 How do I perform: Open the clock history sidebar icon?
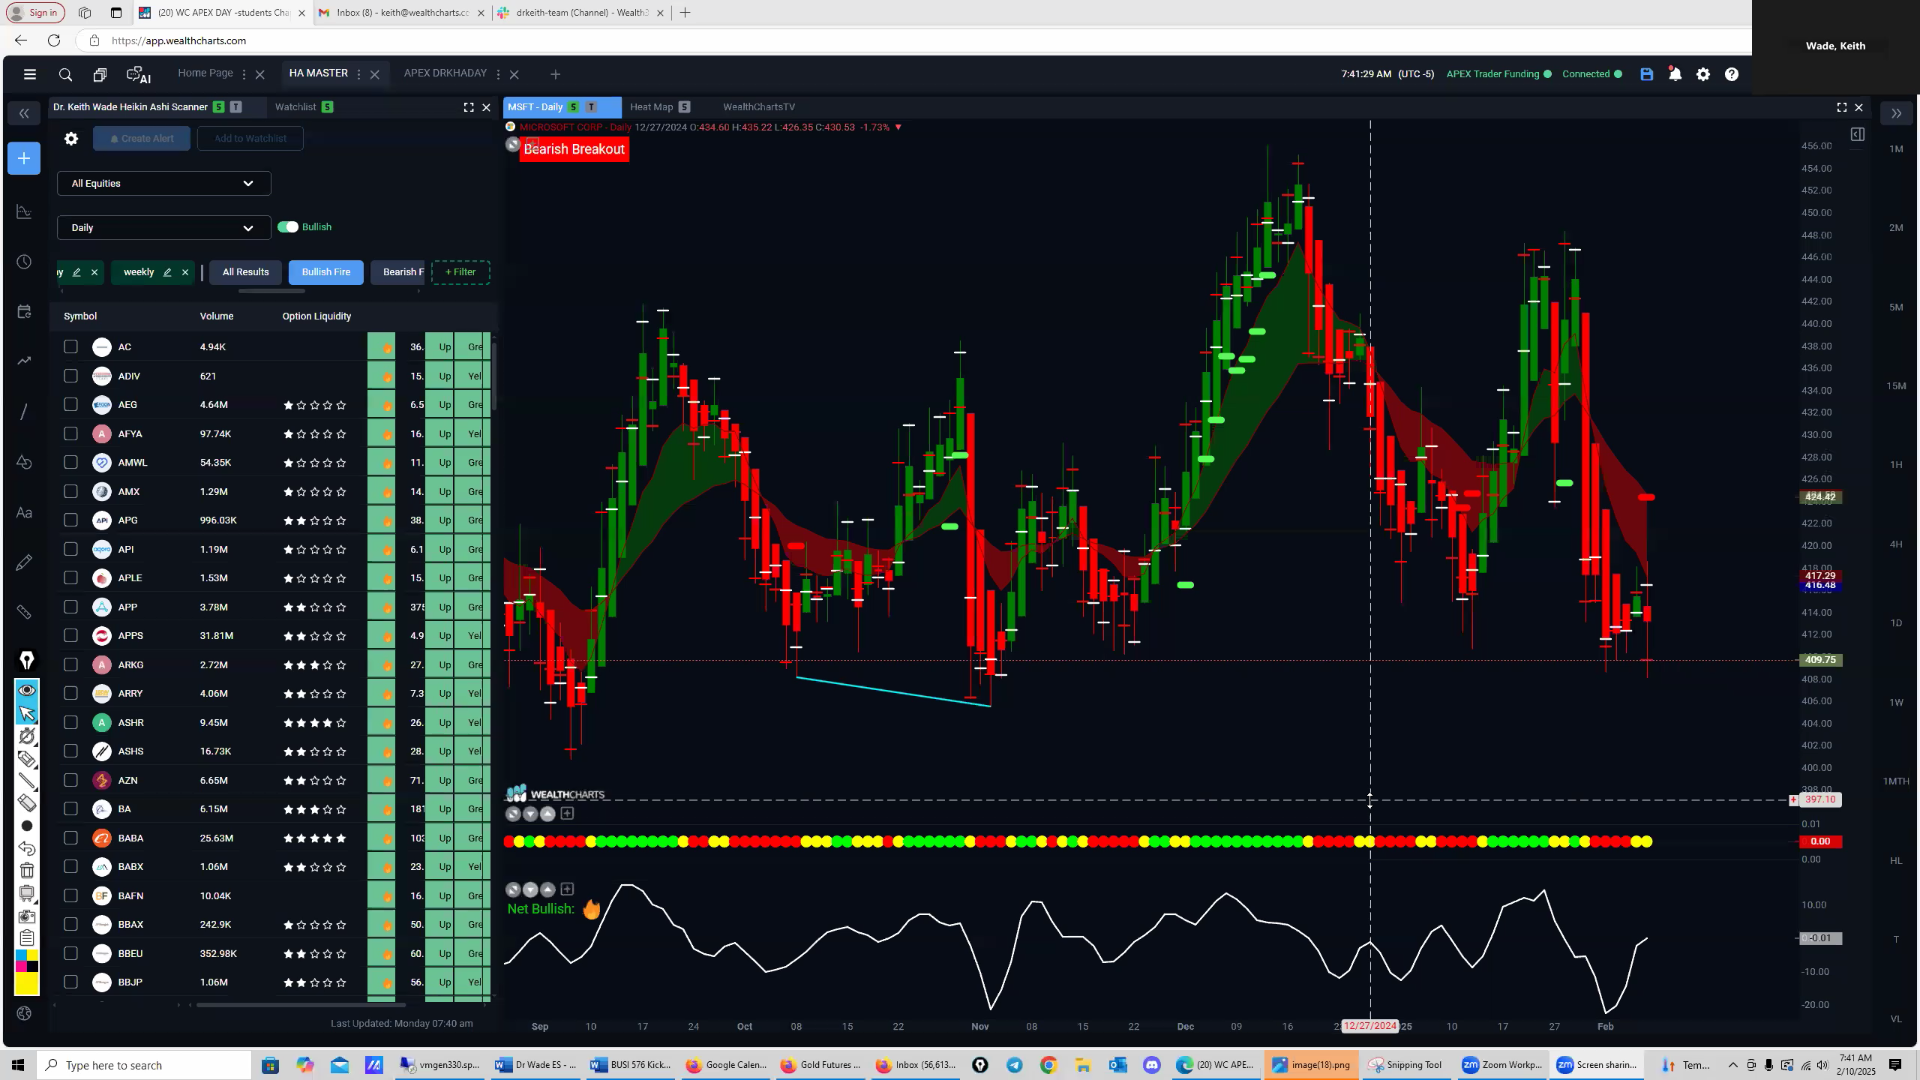coord(24,262)
